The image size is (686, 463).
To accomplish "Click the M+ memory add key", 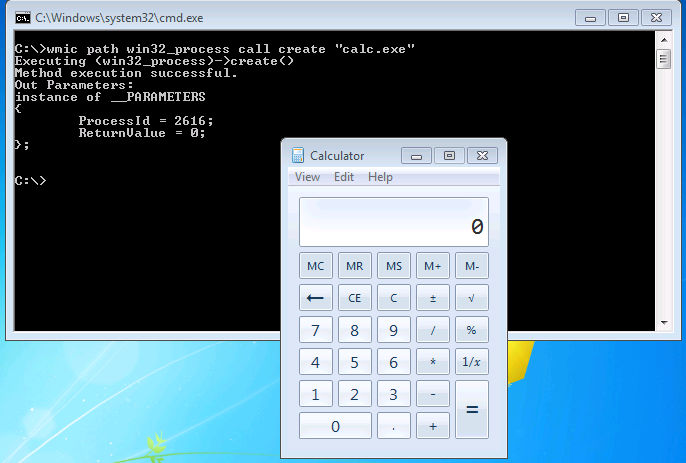I will pos(433,266).
